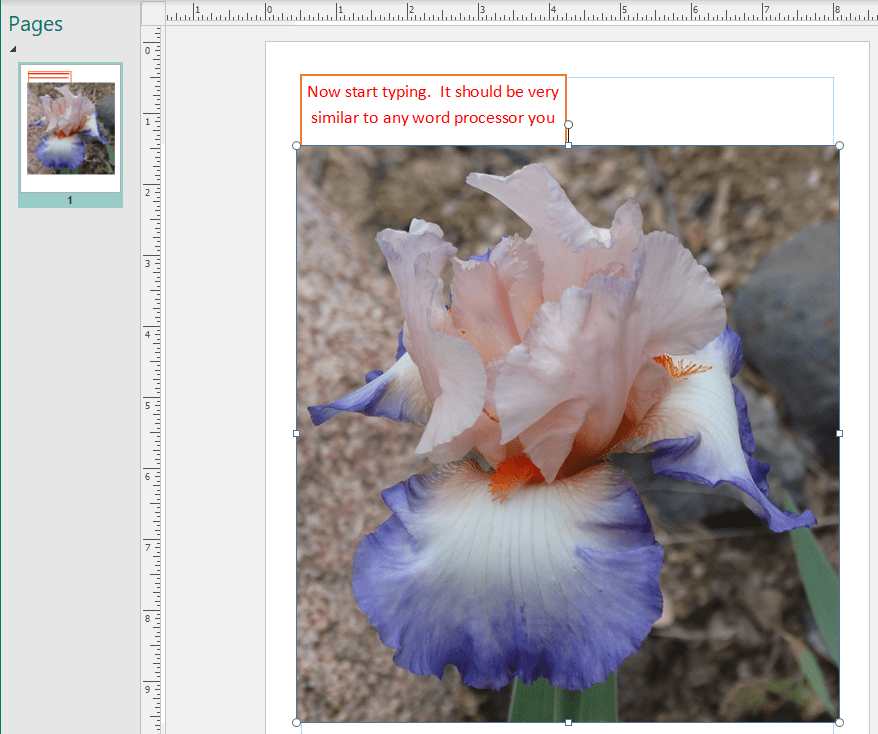878x734 pixels.
Task: Click the Pages panel heading
Action: point(36,24)
